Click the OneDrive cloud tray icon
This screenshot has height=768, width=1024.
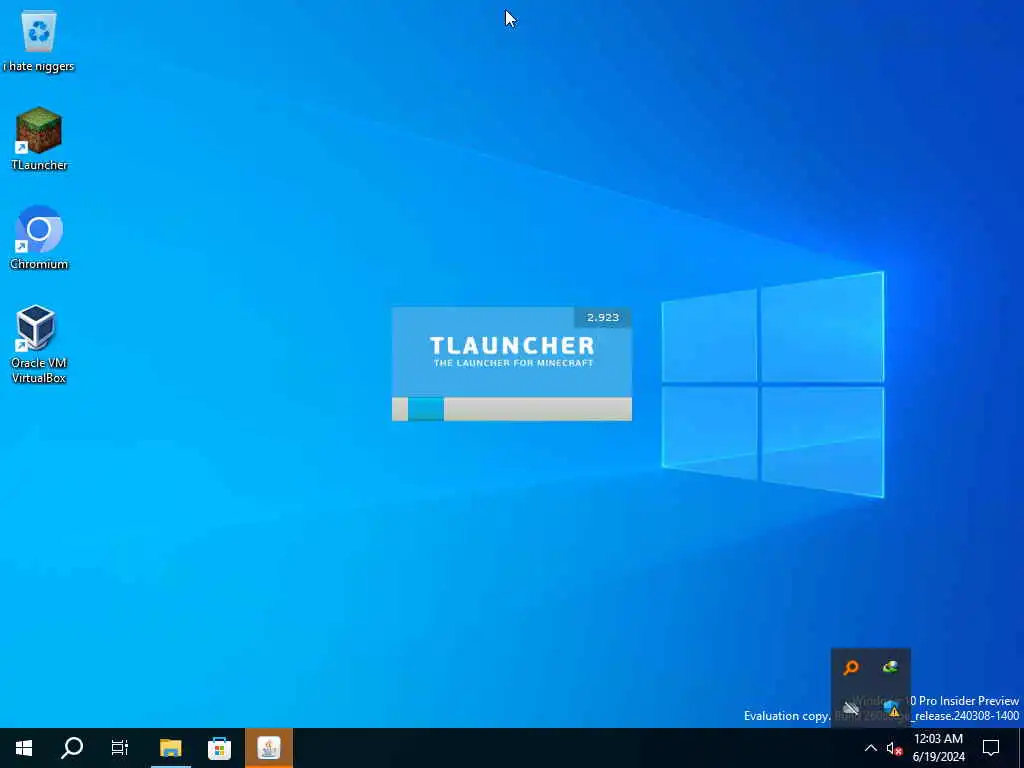pos(851,707)
